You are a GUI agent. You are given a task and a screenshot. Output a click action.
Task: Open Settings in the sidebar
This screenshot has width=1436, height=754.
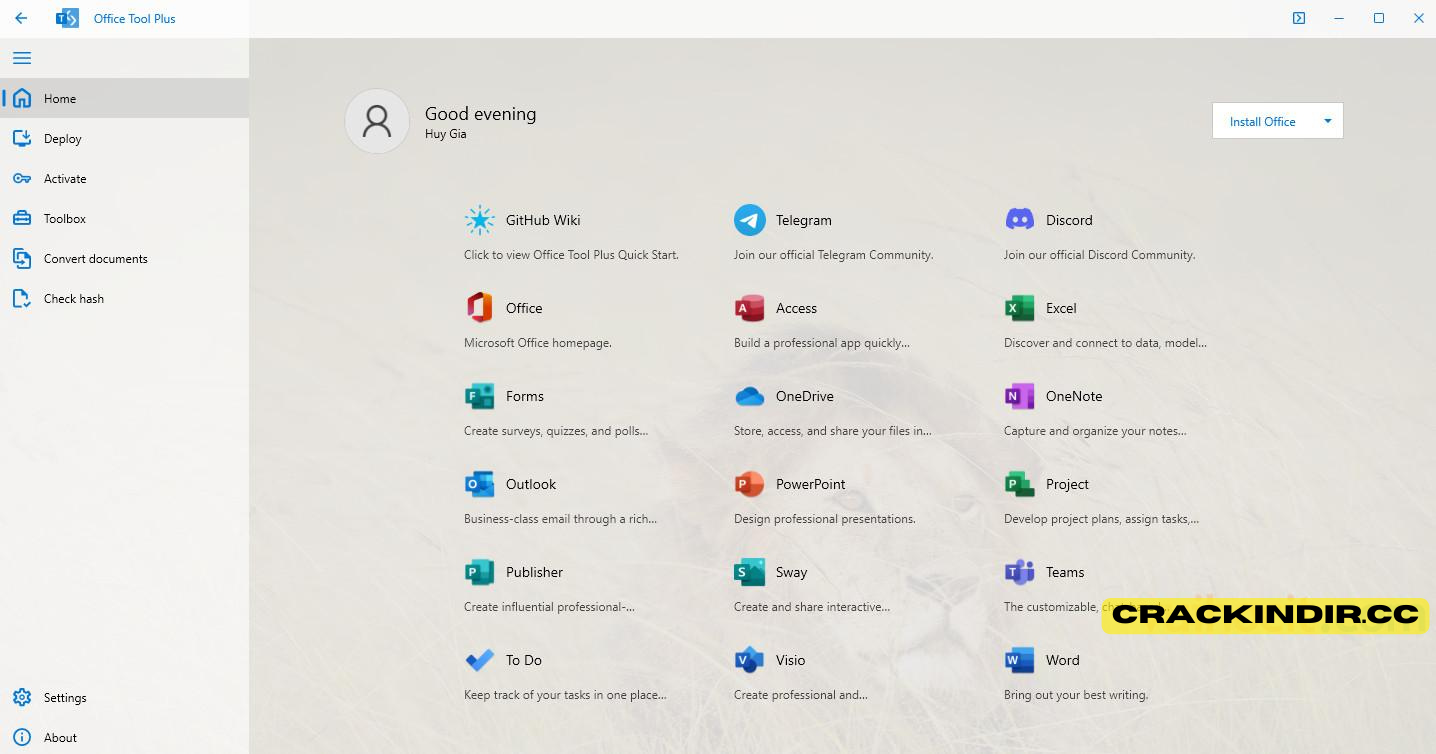point(124,697)
